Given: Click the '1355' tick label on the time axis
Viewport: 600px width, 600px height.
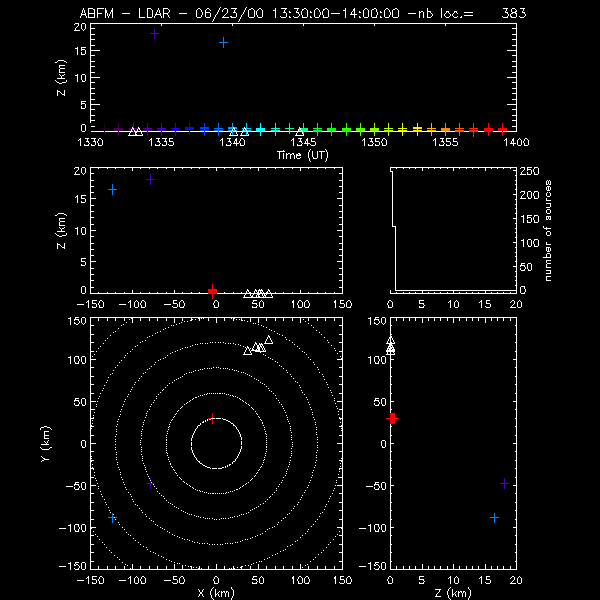Looking at the screenshot, I should 445,142.
